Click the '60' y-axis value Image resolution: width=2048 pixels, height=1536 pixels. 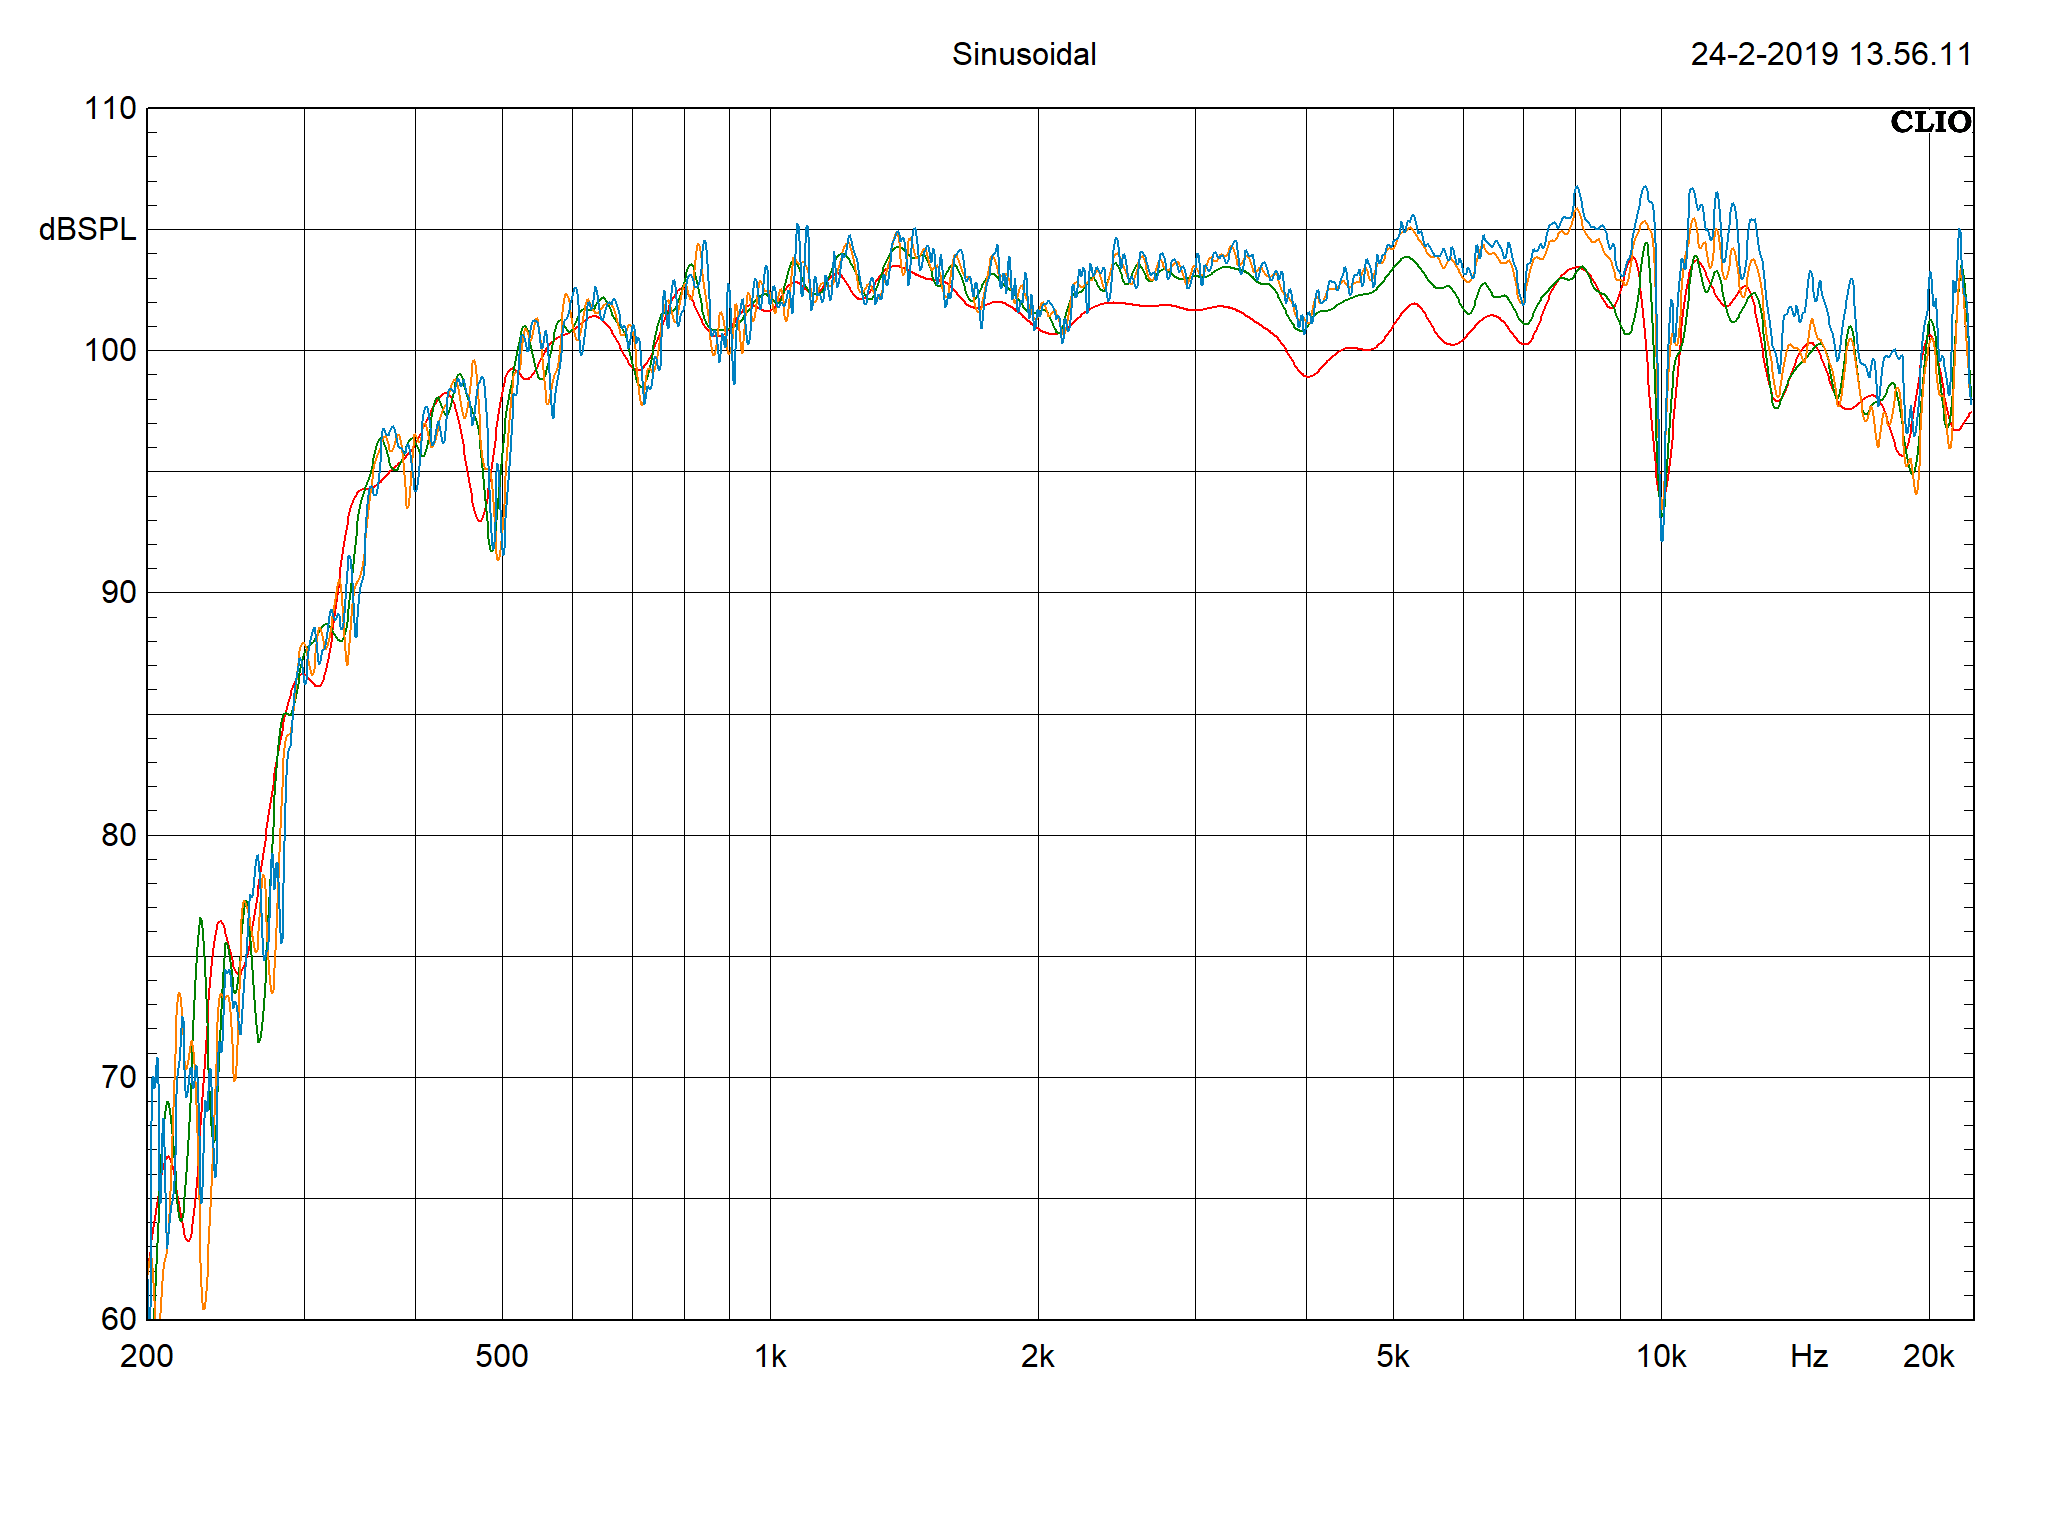tap(118, 1319)
